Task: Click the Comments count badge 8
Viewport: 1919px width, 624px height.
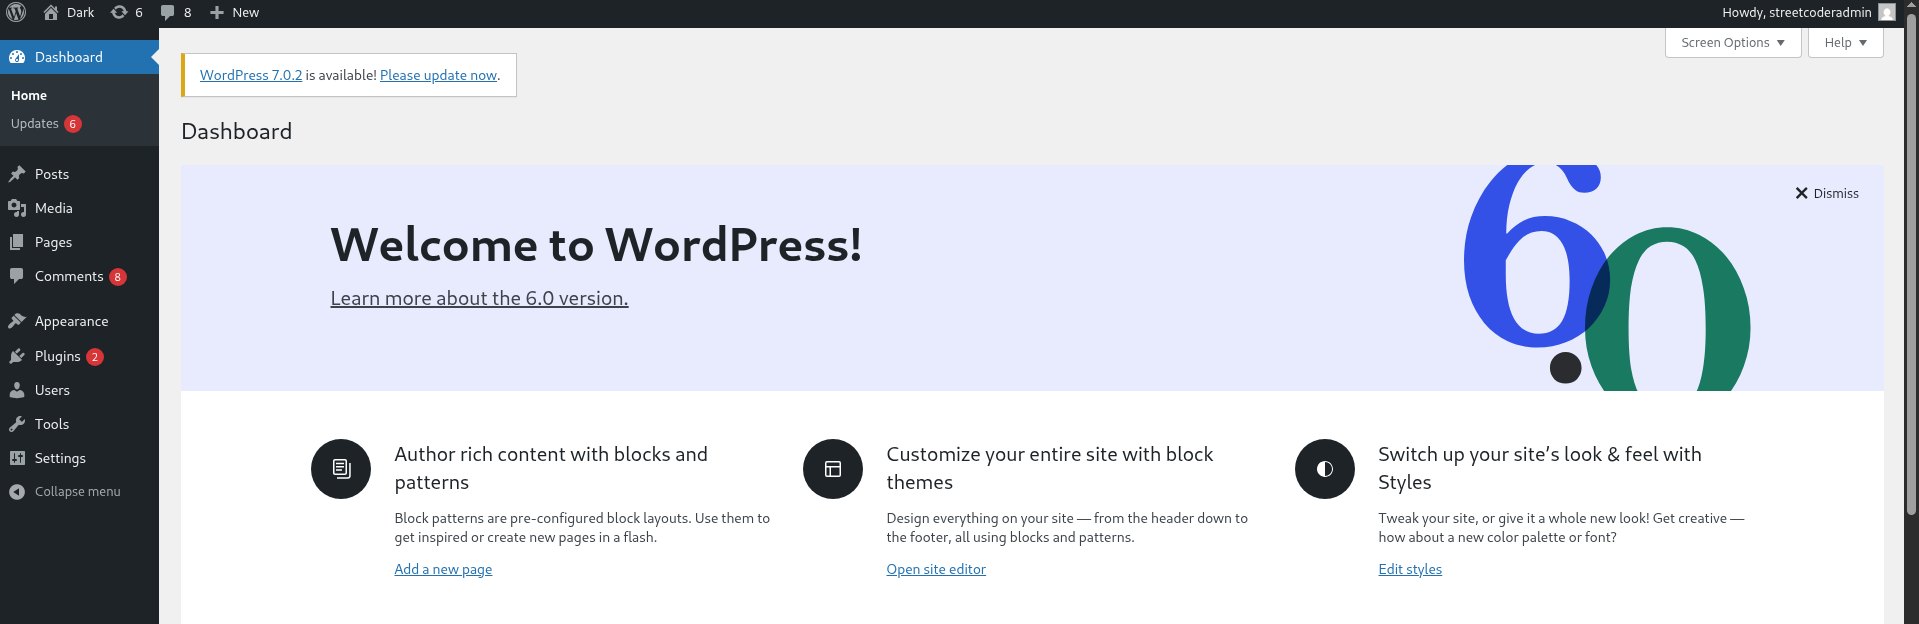Action: (x=118, y=277)
